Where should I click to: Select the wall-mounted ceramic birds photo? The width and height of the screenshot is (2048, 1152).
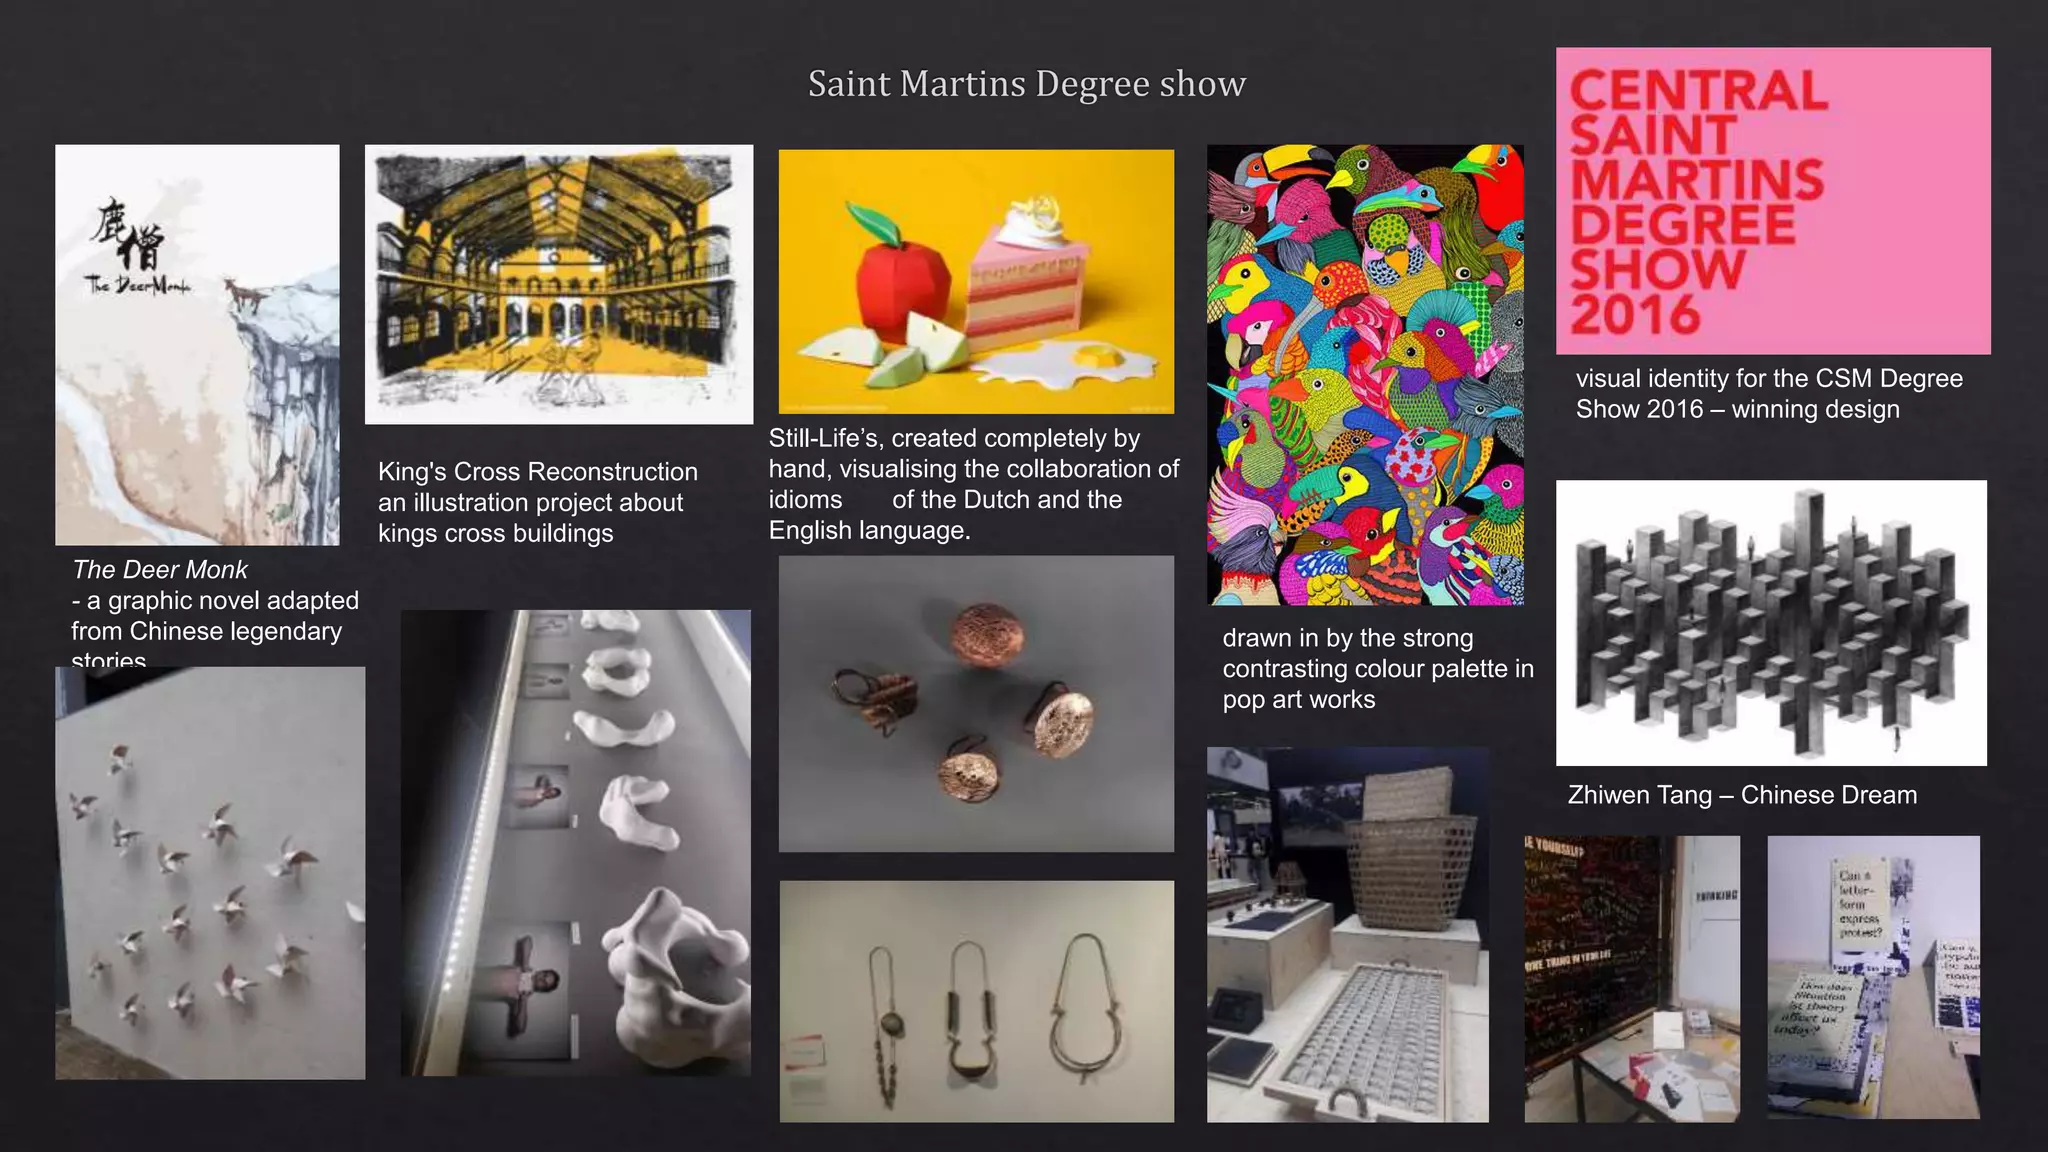pos(210,872)
